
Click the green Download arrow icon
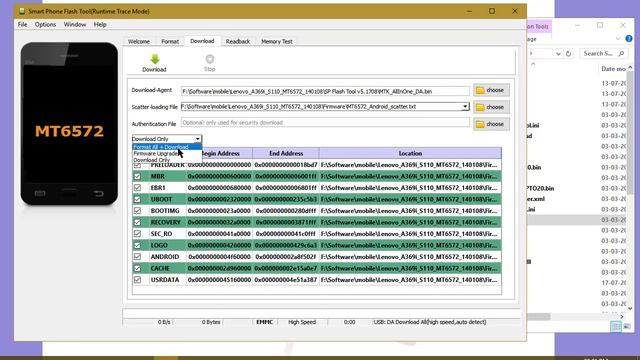pyautogui.click(x=154, y=59)
